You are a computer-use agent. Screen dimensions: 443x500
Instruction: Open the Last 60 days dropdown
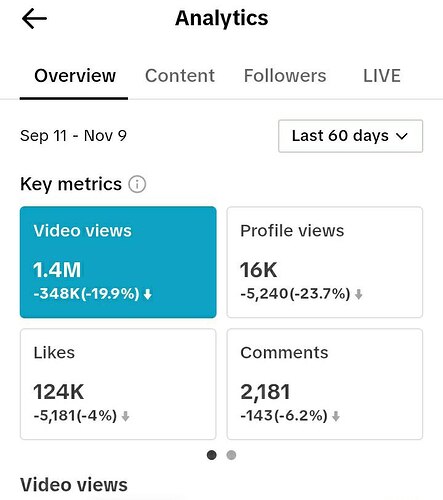click(351, 136)
